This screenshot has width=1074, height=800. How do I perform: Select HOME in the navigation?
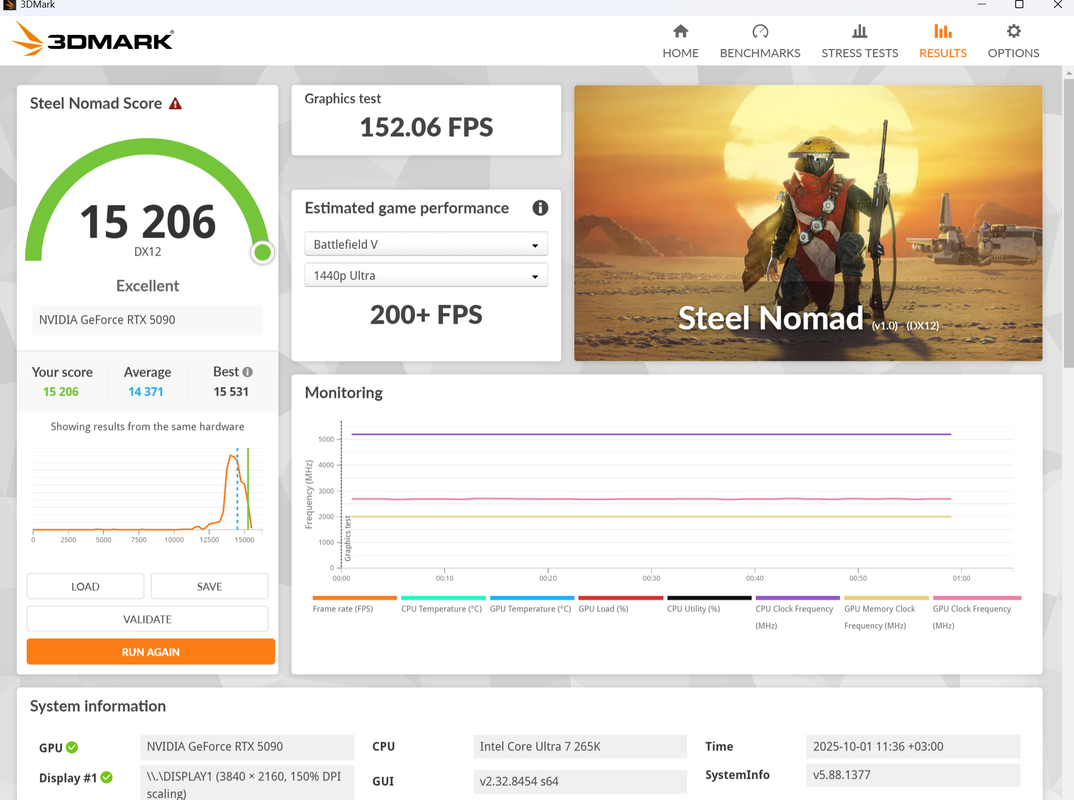(x=680, y=53)
